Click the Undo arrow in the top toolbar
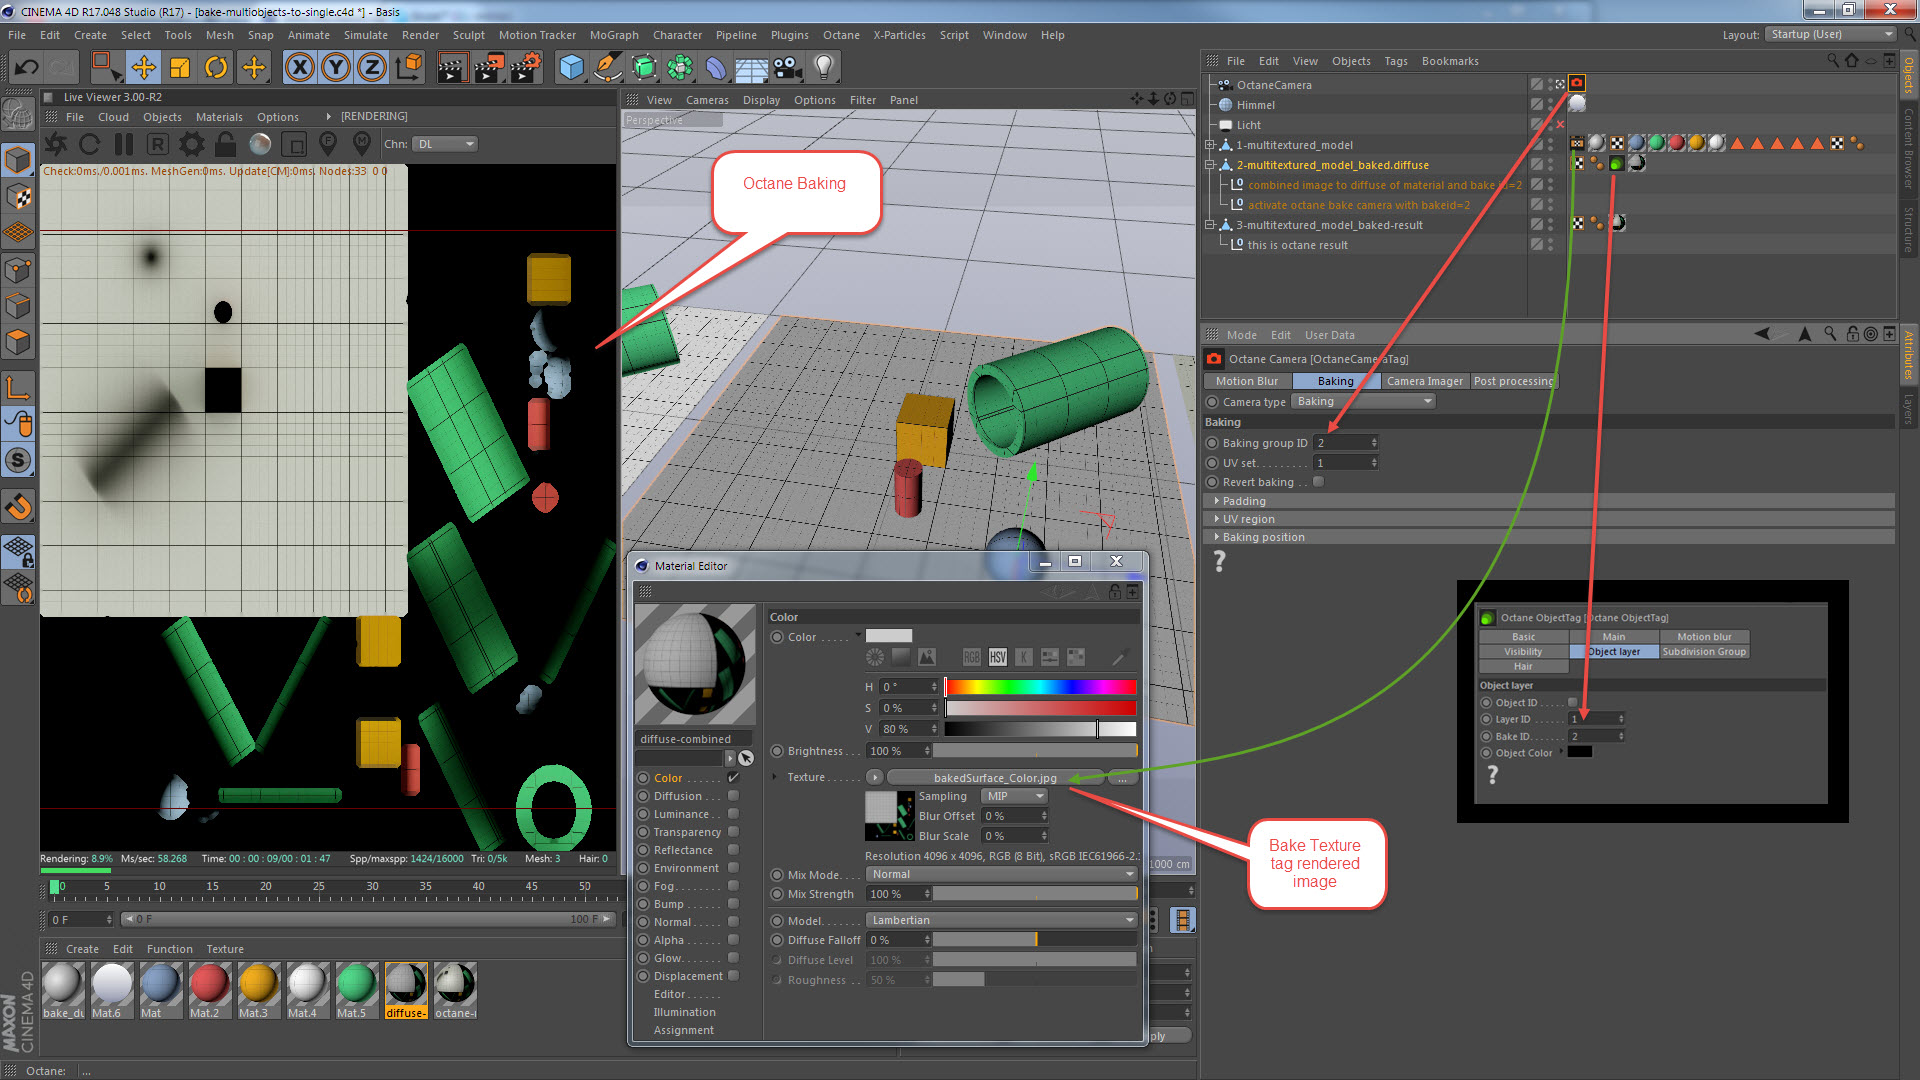 tap(27, 68)
